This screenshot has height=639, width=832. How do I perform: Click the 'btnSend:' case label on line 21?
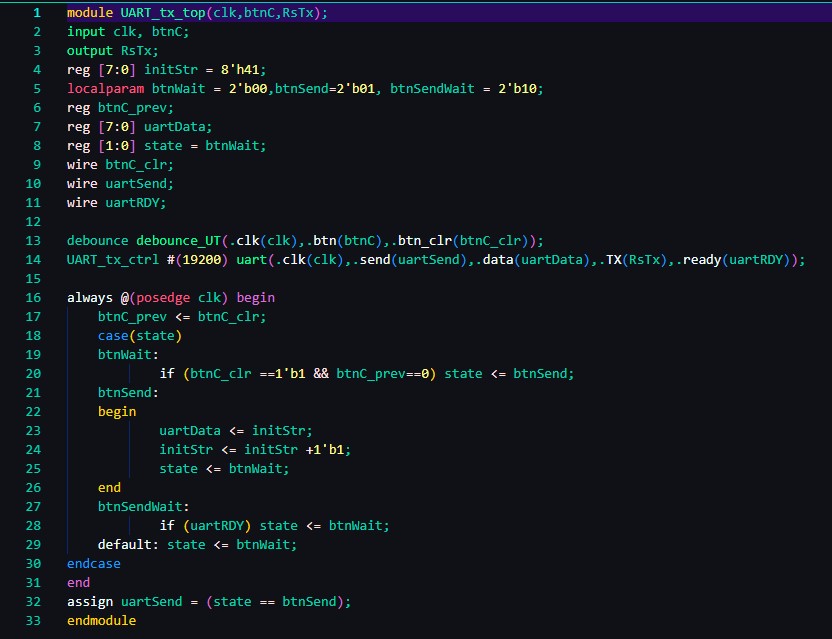tap(128, 393)
